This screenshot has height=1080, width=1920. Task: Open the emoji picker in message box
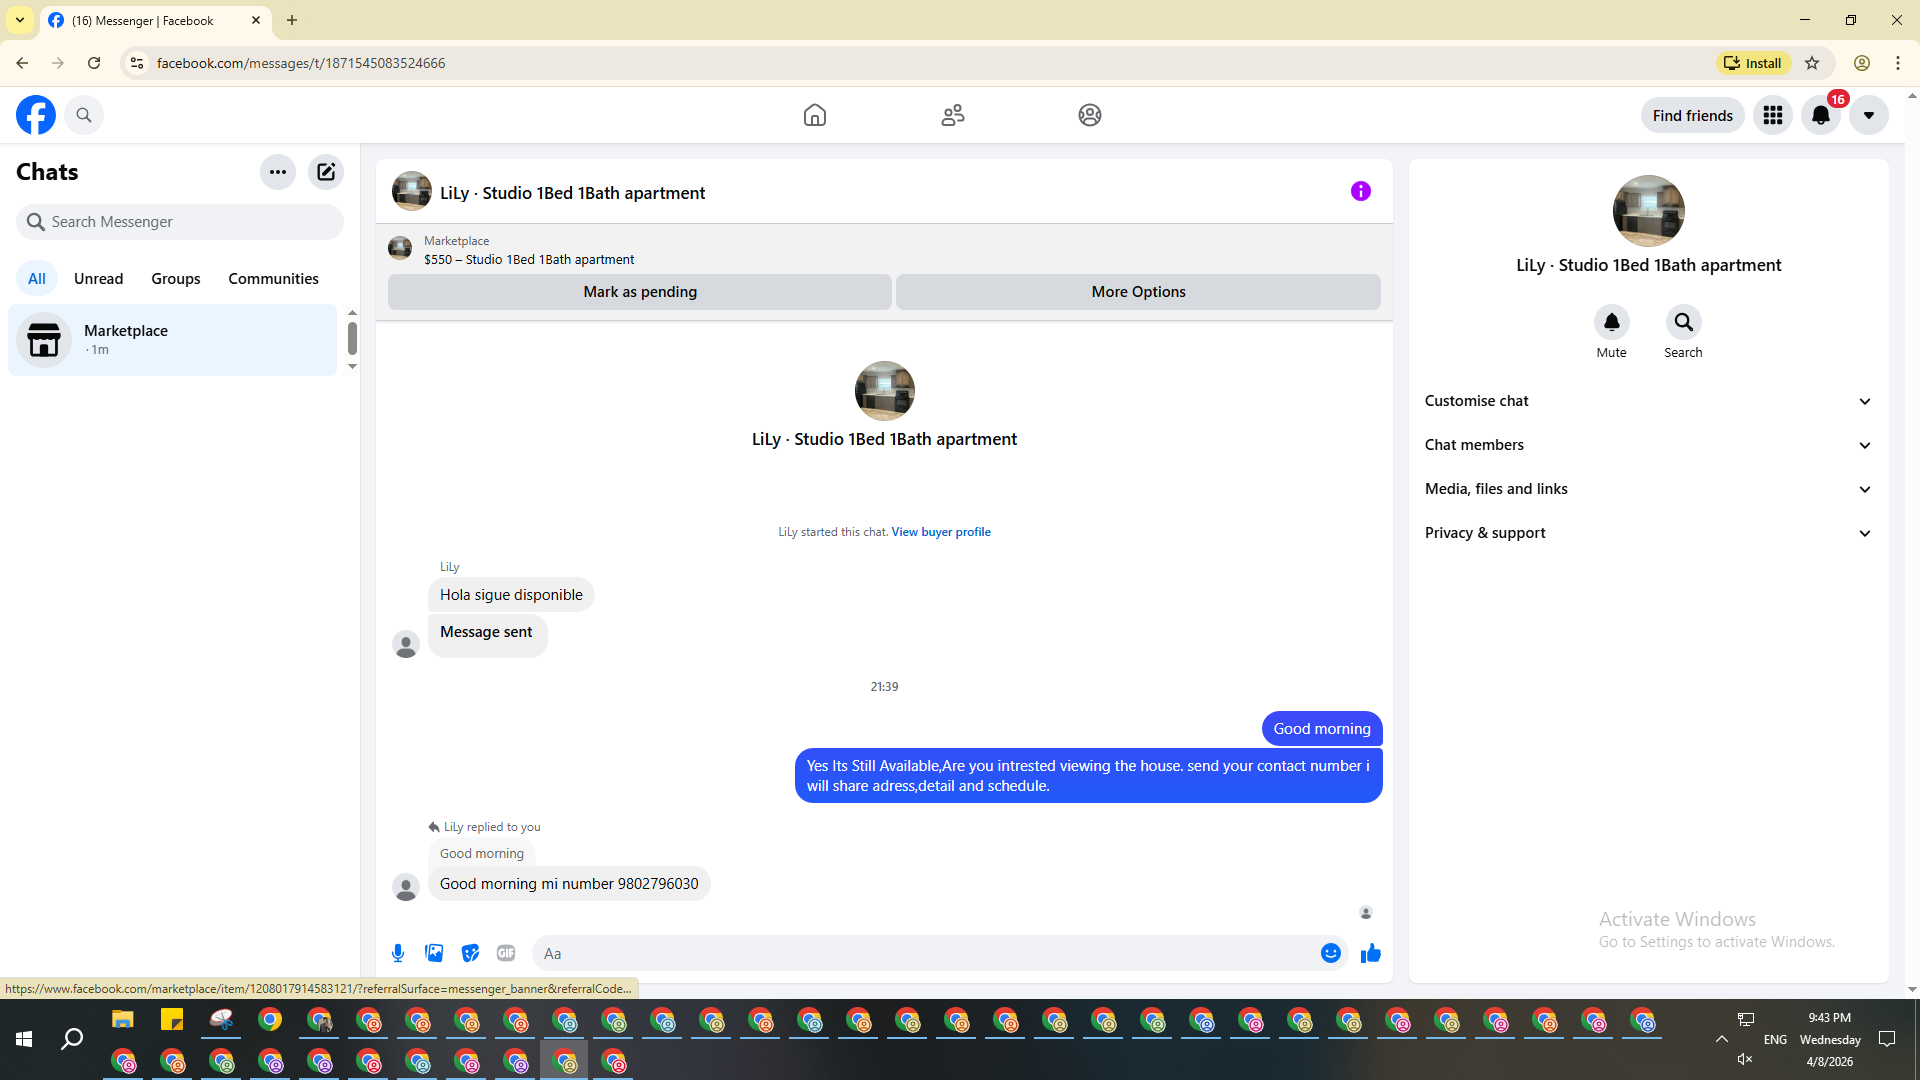click(x=1330, y=953)
